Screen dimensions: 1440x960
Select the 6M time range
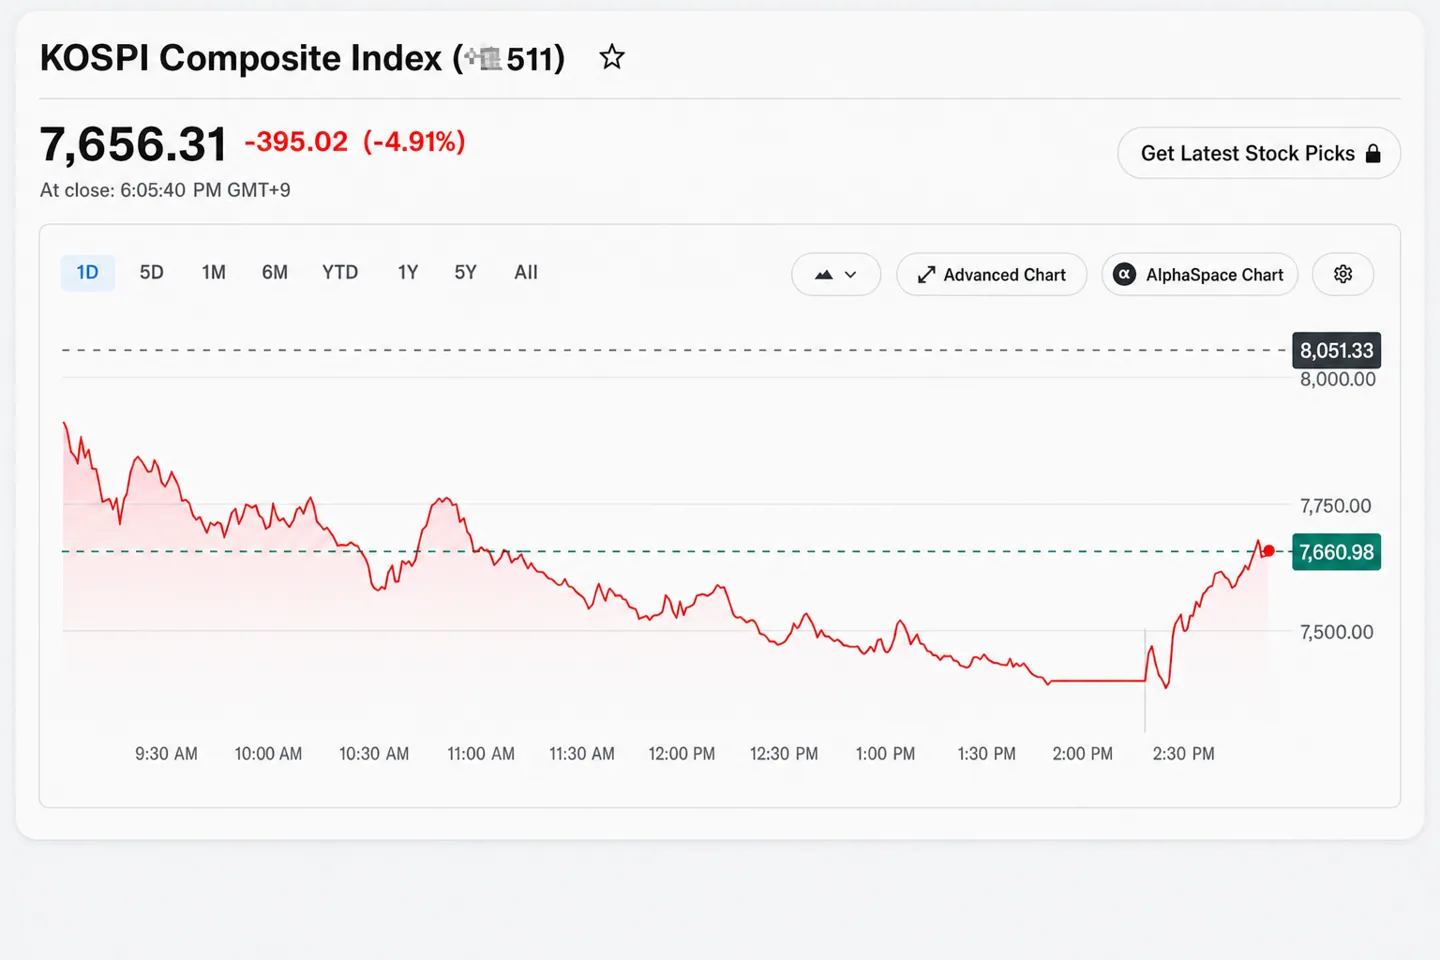[275, 272]
